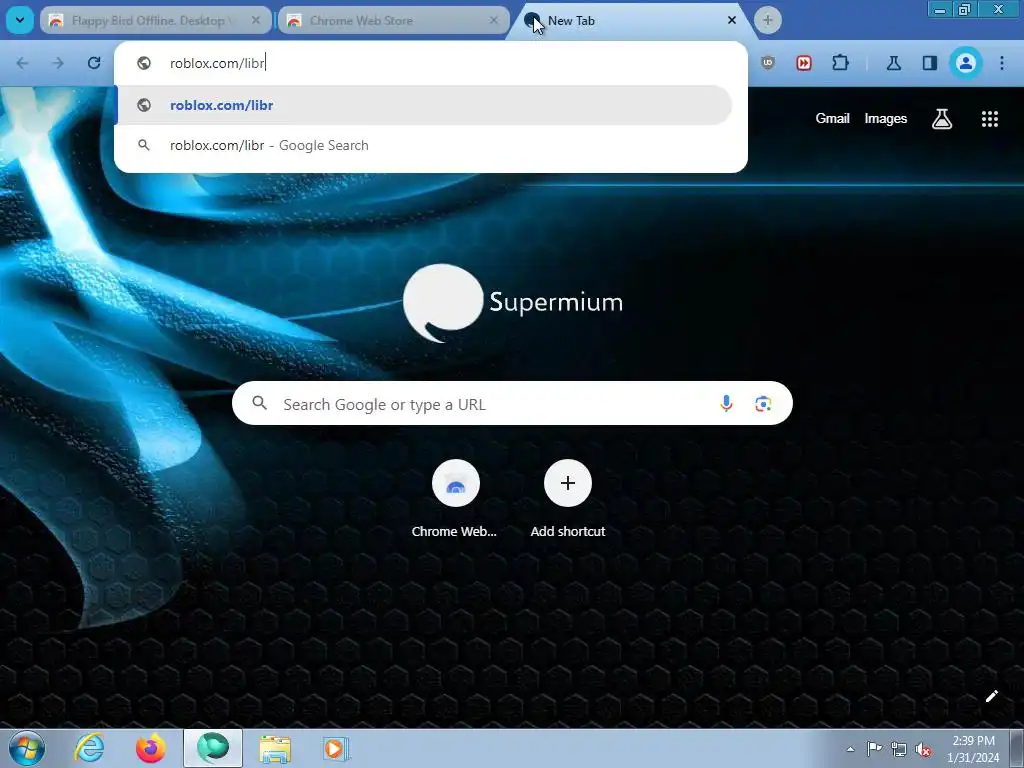The width and height of the screenshot is (1024, 768).
Task: Open Windows Explorer folder from taskbar
Action: point(275,748)
